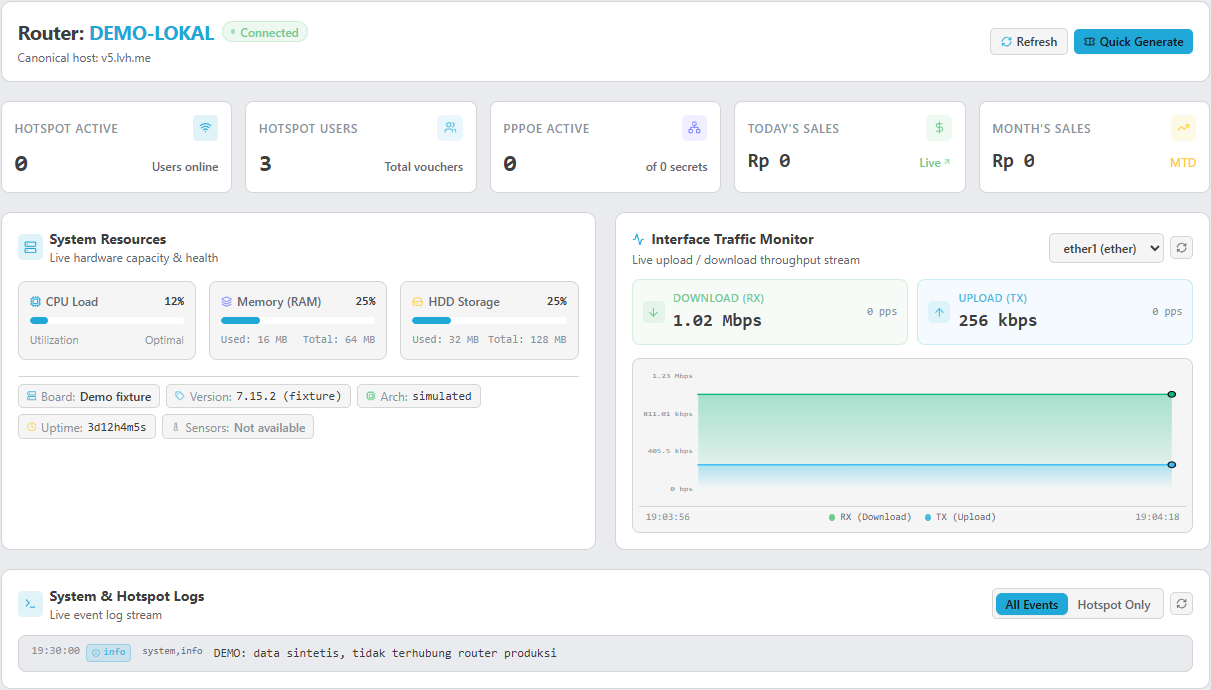
Task: Click the disk icon beside HDD Storage
Action: click(418, 301)
